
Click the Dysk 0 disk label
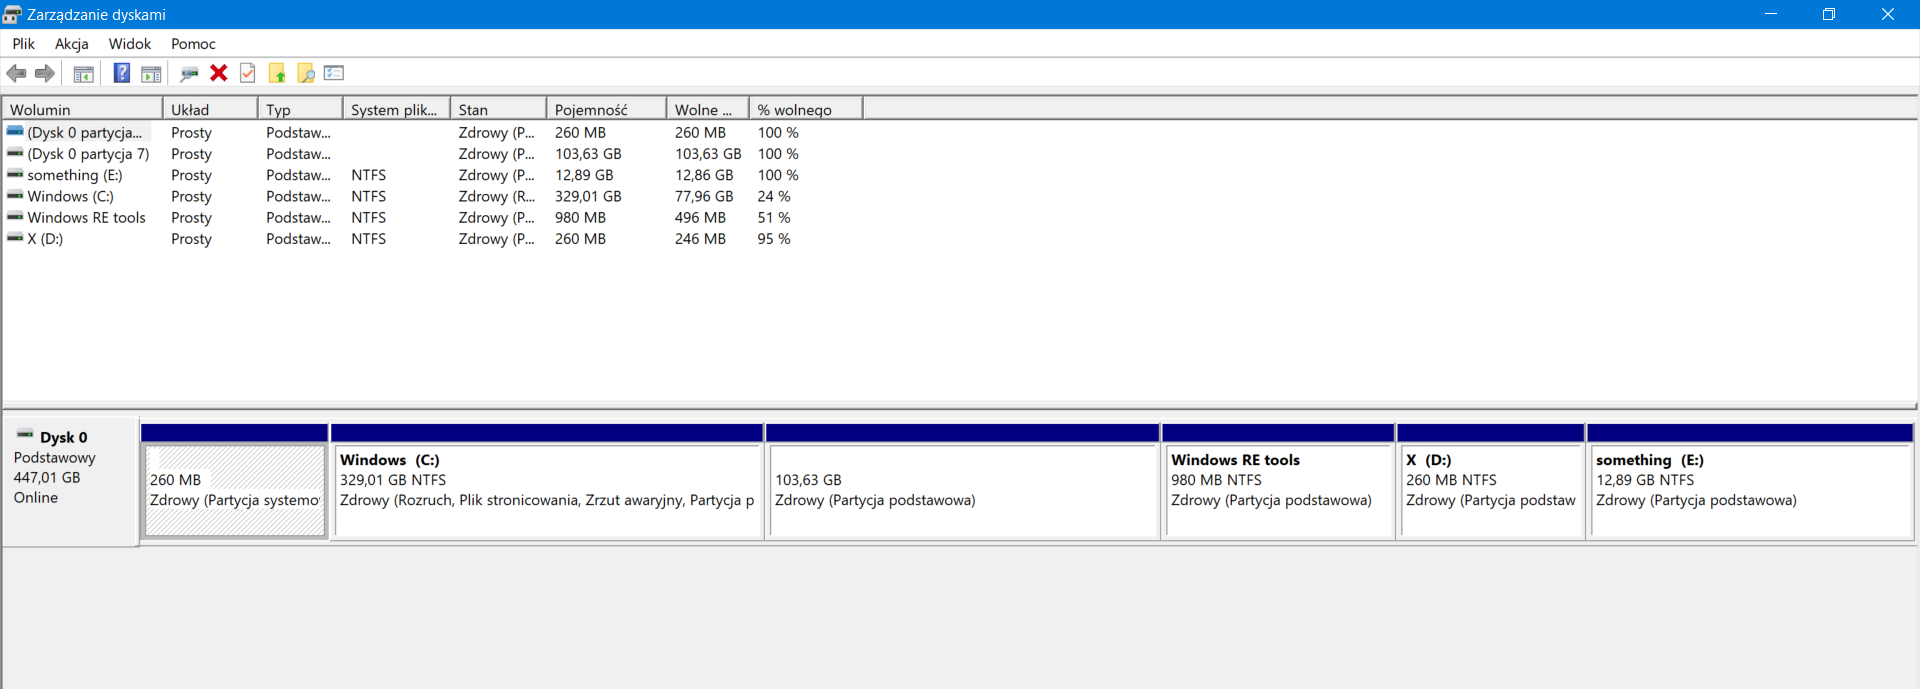coord(63,438)
